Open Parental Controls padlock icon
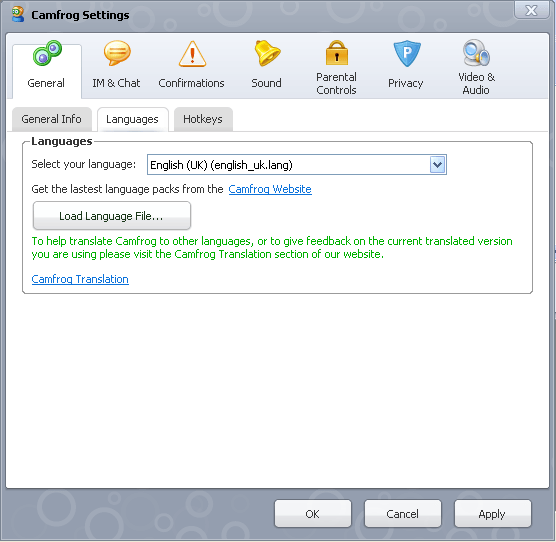This screenshot has width=556, height=542. tap(337, 52)
